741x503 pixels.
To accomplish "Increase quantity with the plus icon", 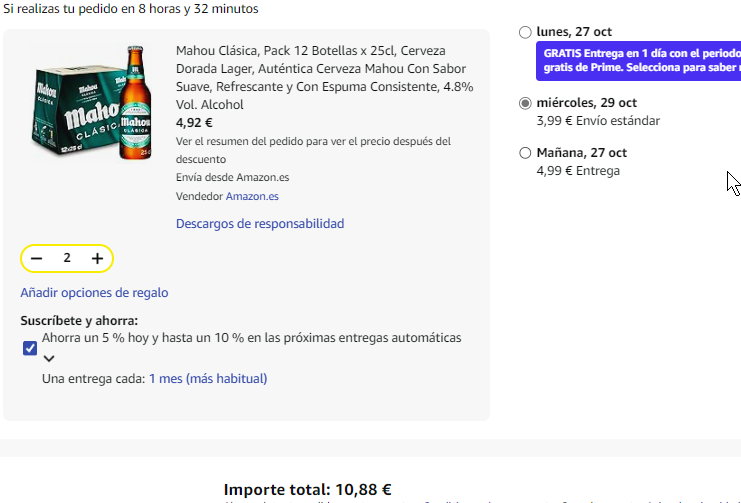I will click(x=97, y=259).
